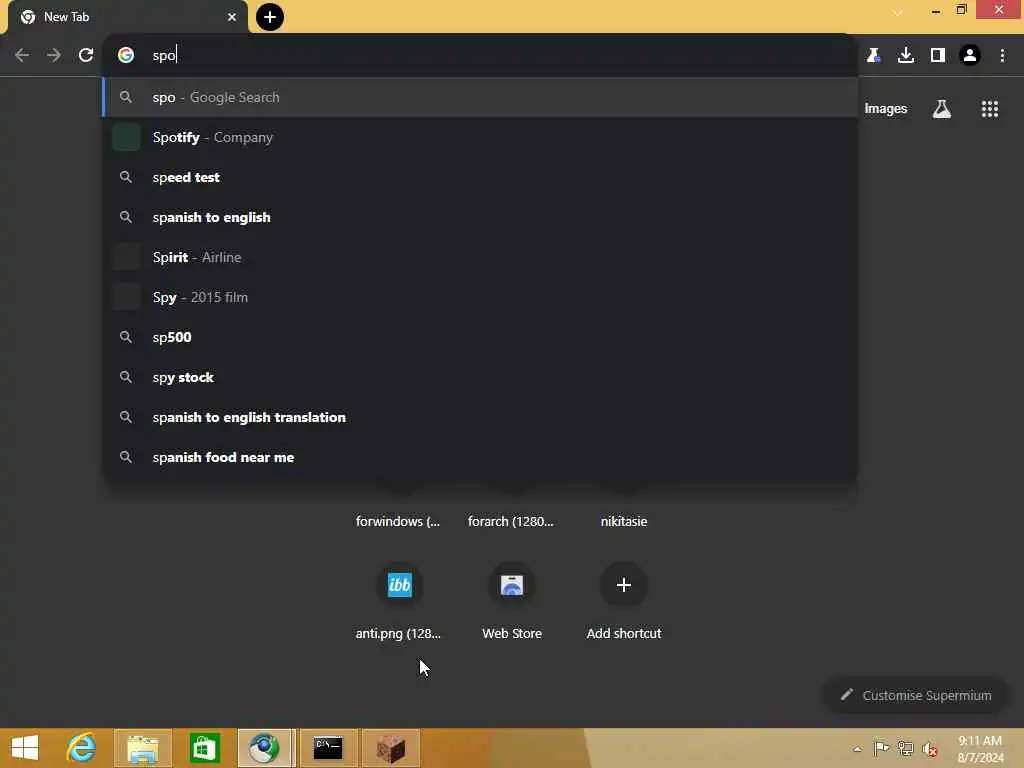Open Windows Store from taskbar
The image size is (1024, 768).
click(x=204, y=748)
